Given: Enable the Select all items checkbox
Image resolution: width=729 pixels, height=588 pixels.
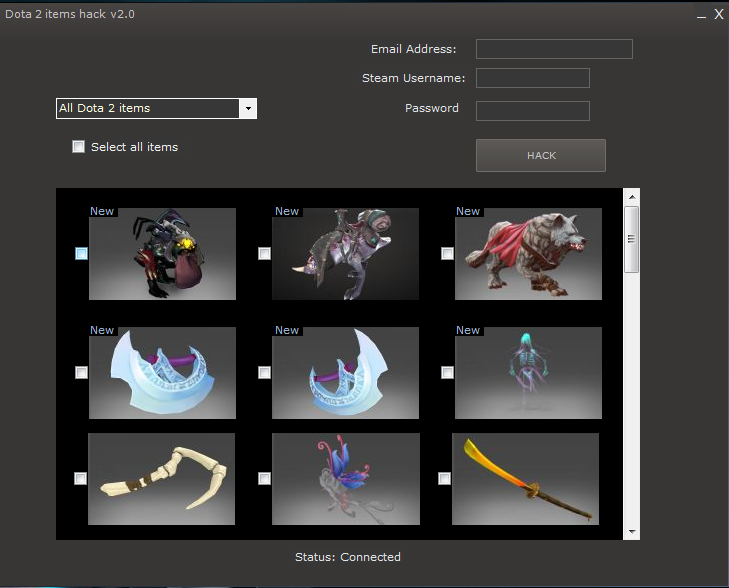Looking at the screenshot, I should tap(79, 147).
